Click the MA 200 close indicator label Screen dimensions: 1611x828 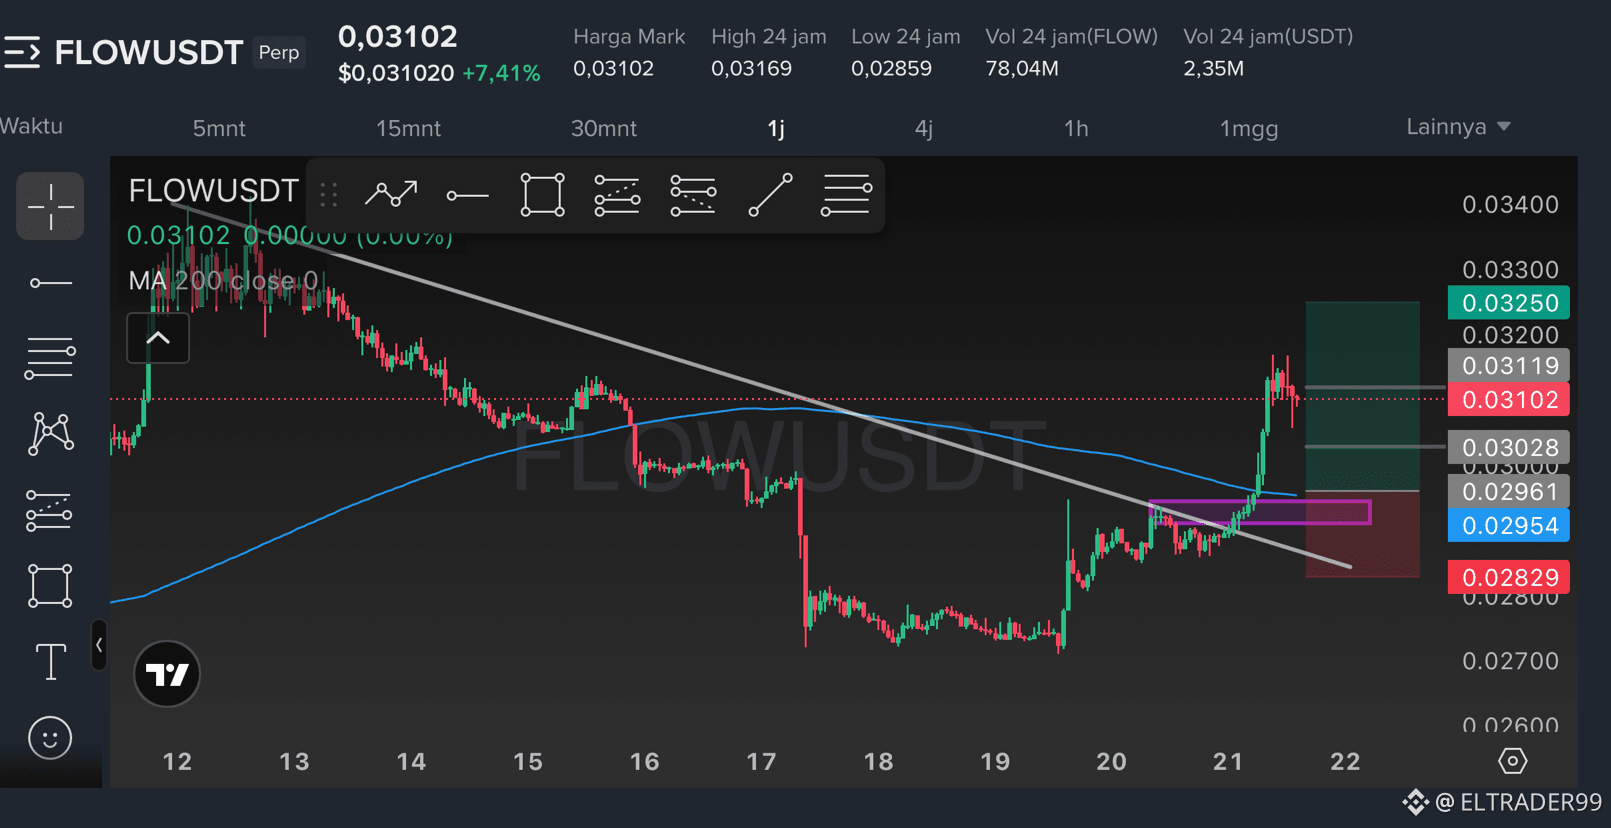[223, 281]
